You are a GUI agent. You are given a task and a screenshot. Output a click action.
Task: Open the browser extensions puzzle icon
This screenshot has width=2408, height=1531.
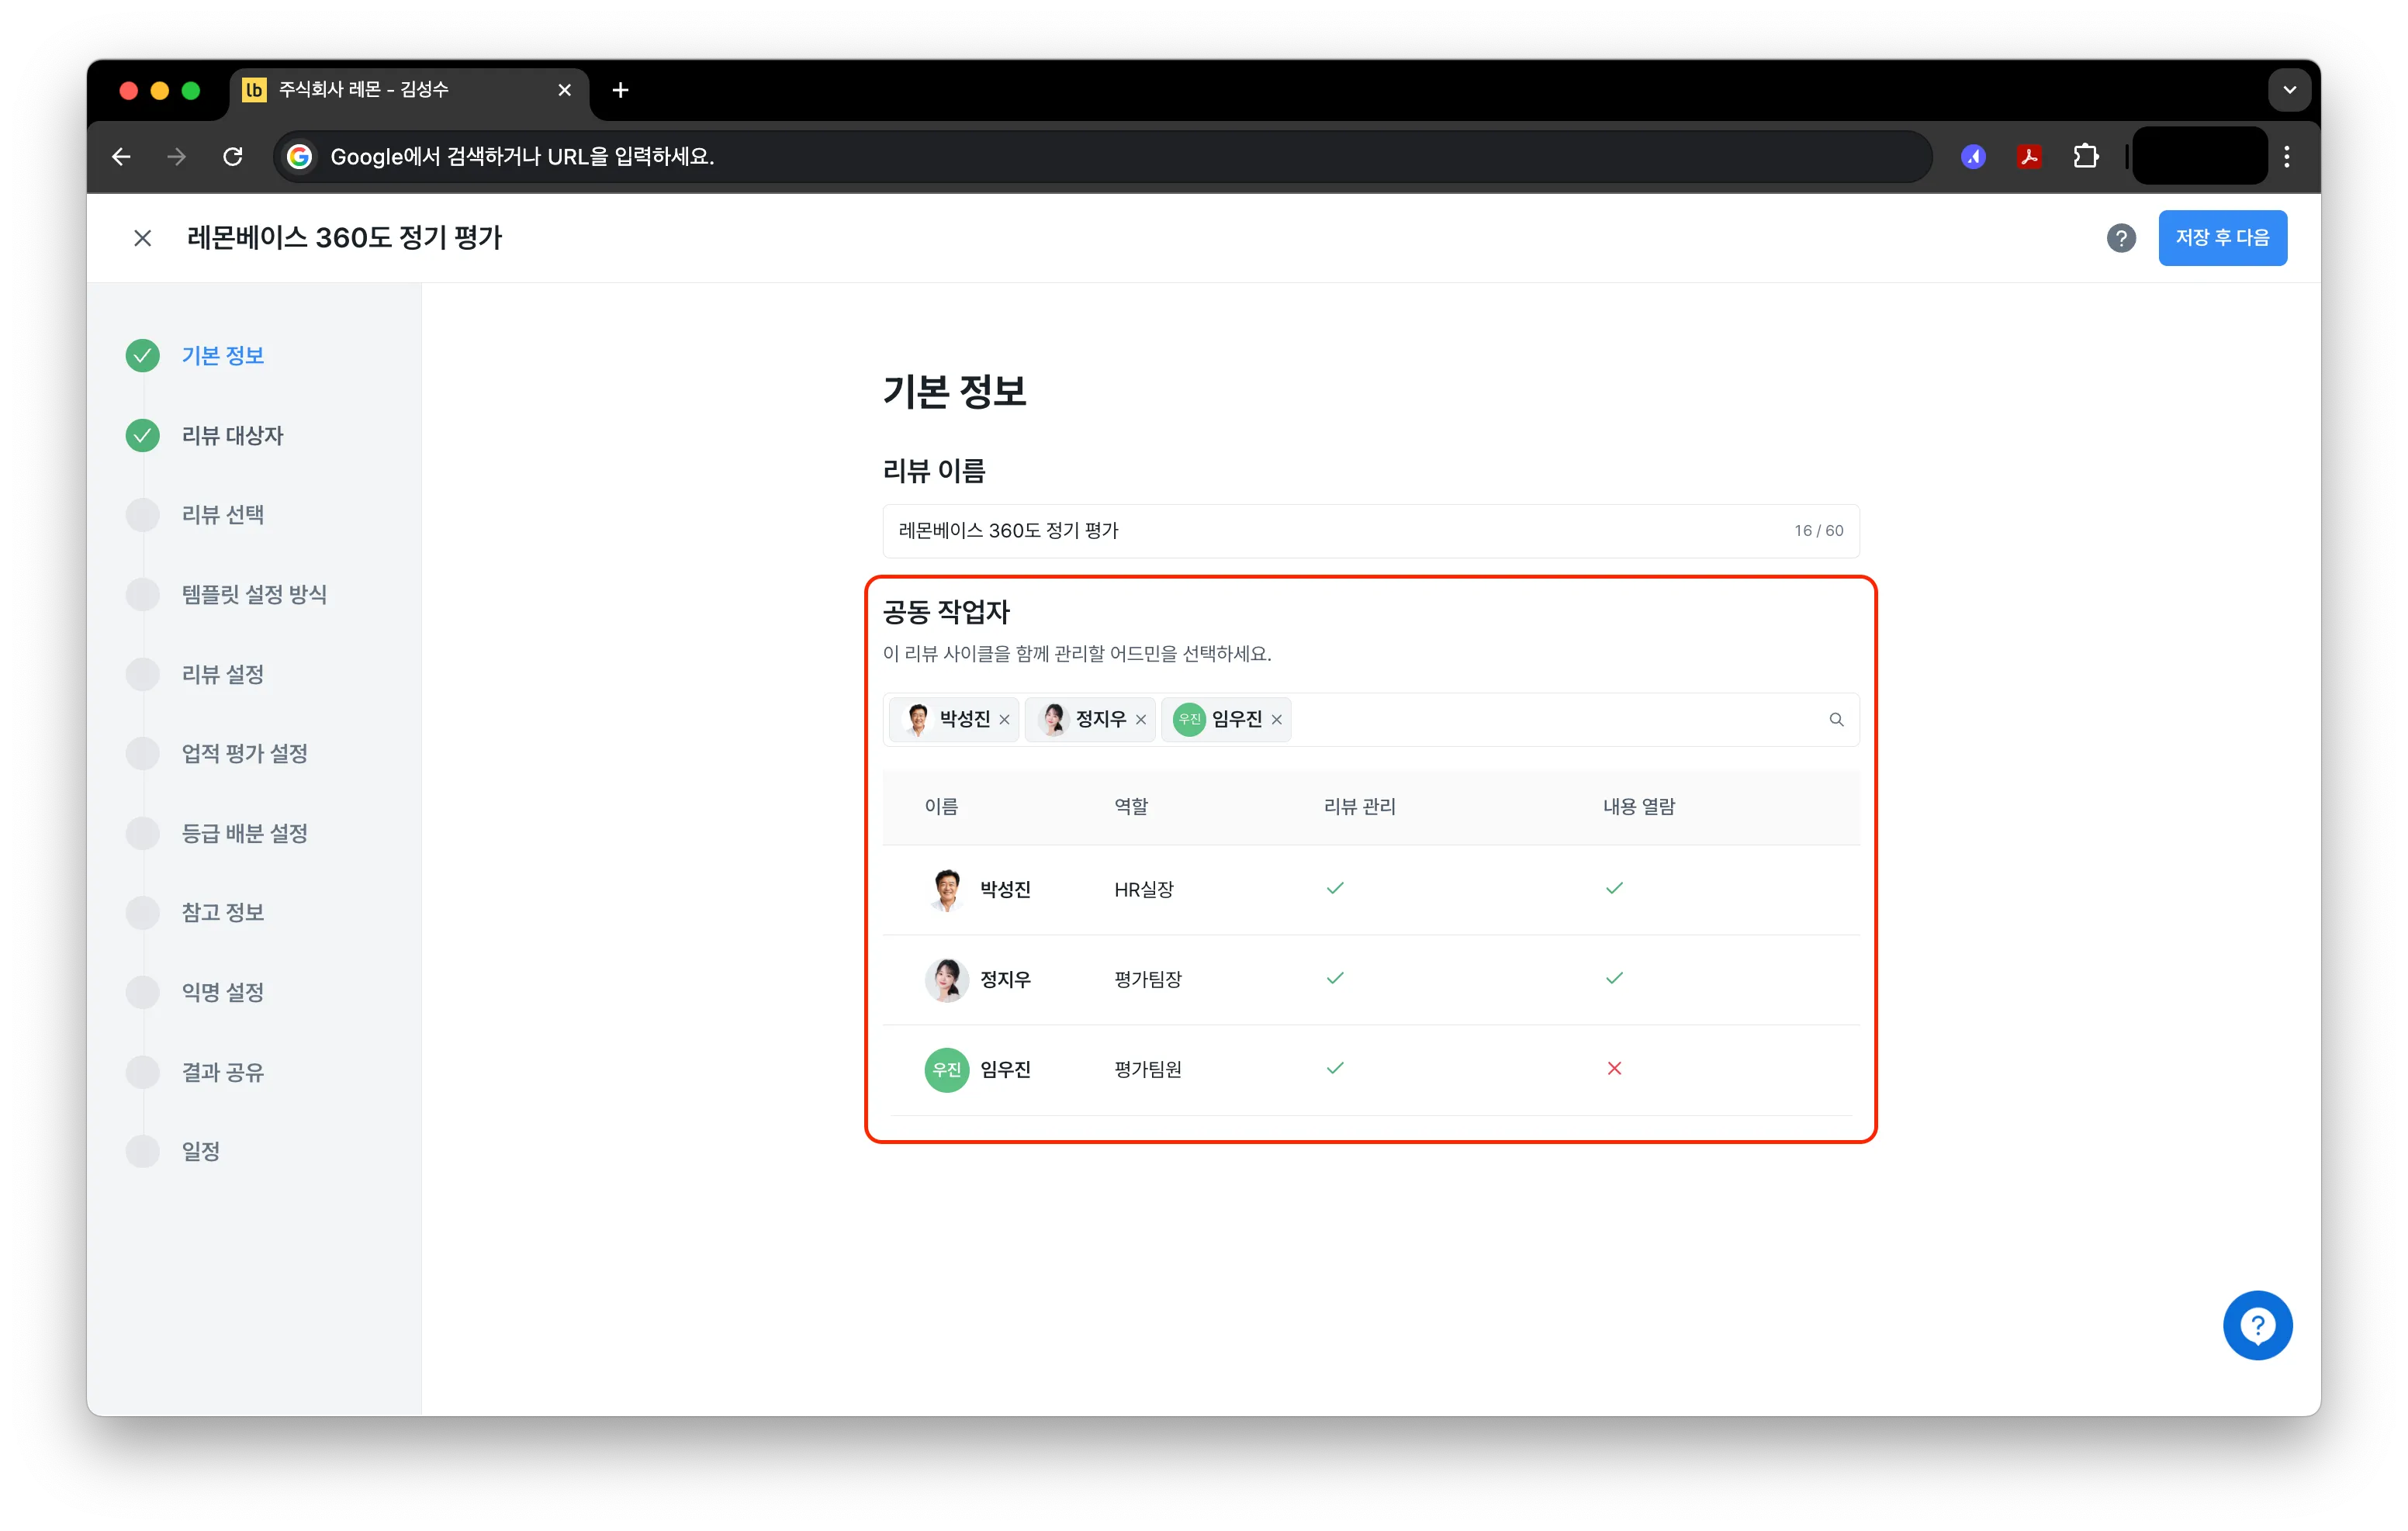click(2085, 157)
